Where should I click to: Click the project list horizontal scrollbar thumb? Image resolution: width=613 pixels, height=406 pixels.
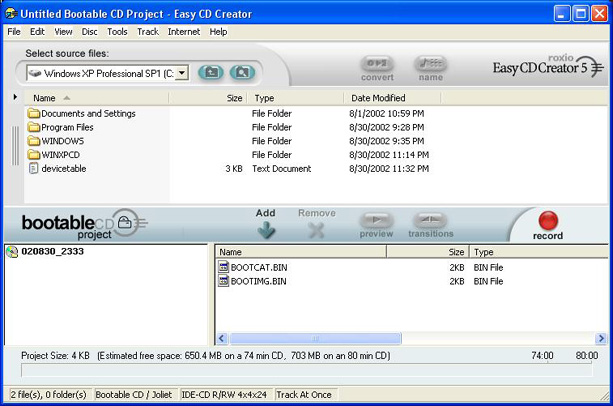pos(315,338)
